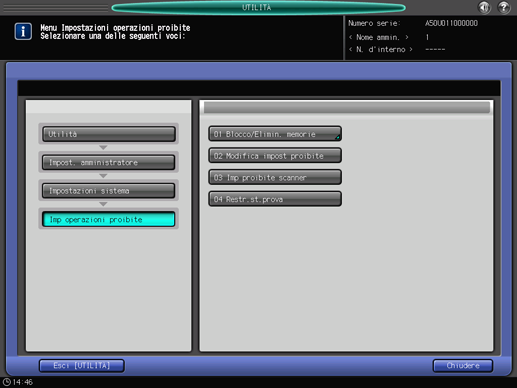Open 02 Modifica impost proibite
This screenshot has height=388, width=517.
tap(275, 156)
